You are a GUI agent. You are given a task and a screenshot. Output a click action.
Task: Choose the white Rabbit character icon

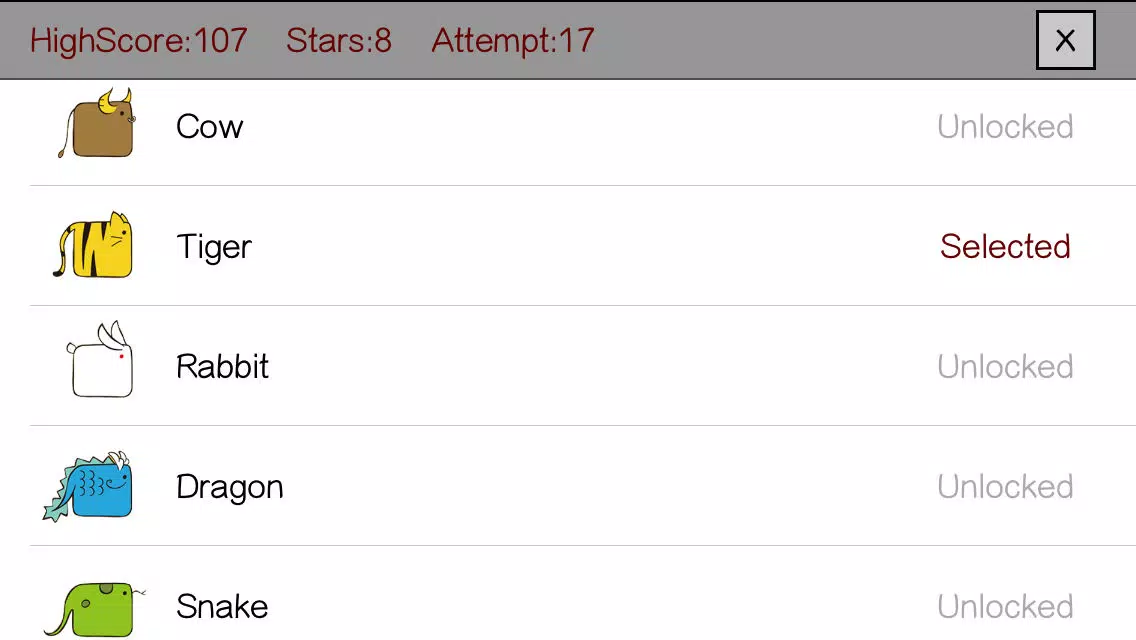pos(100,360)
